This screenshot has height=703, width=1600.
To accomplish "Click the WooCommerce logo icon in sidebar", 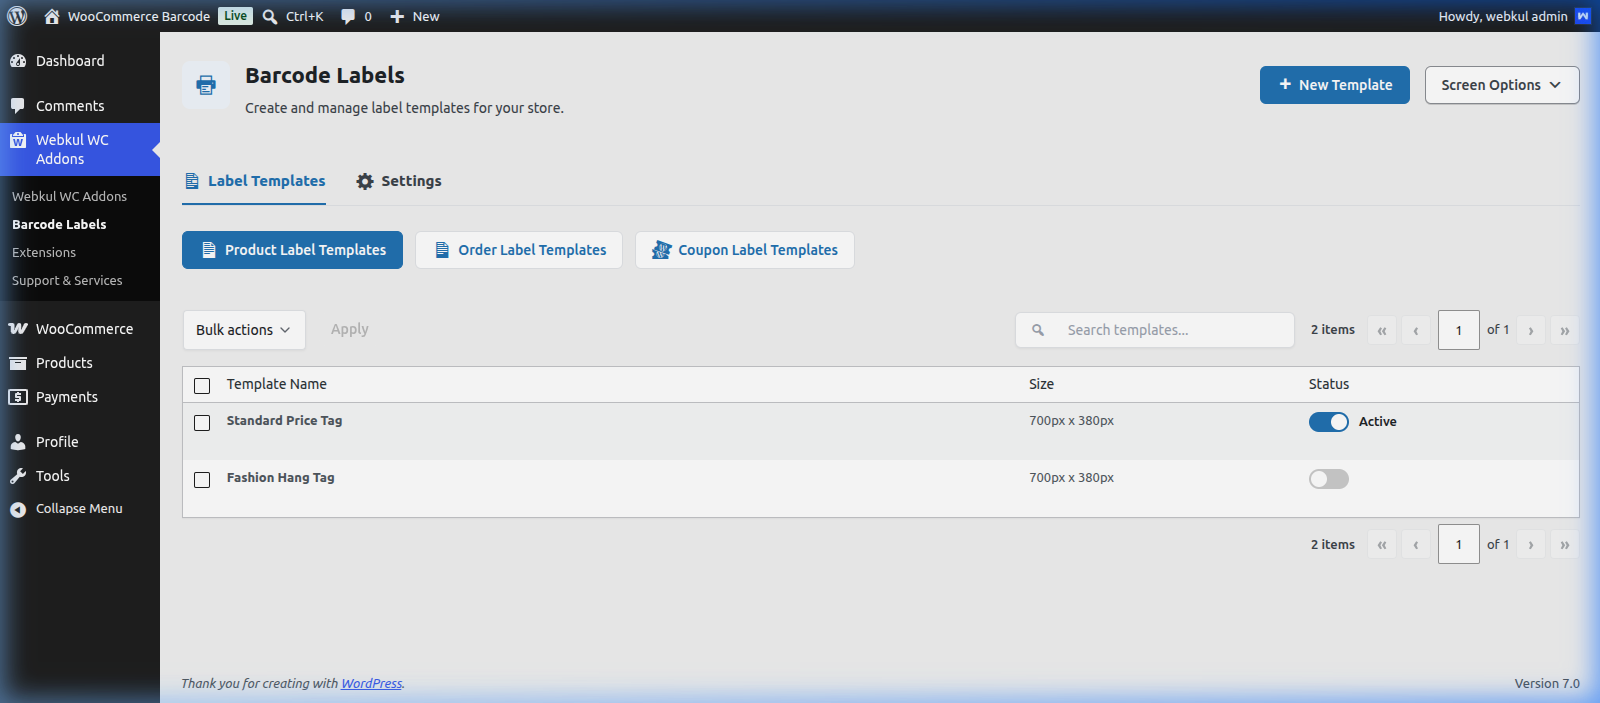I will tap(18, 329).
